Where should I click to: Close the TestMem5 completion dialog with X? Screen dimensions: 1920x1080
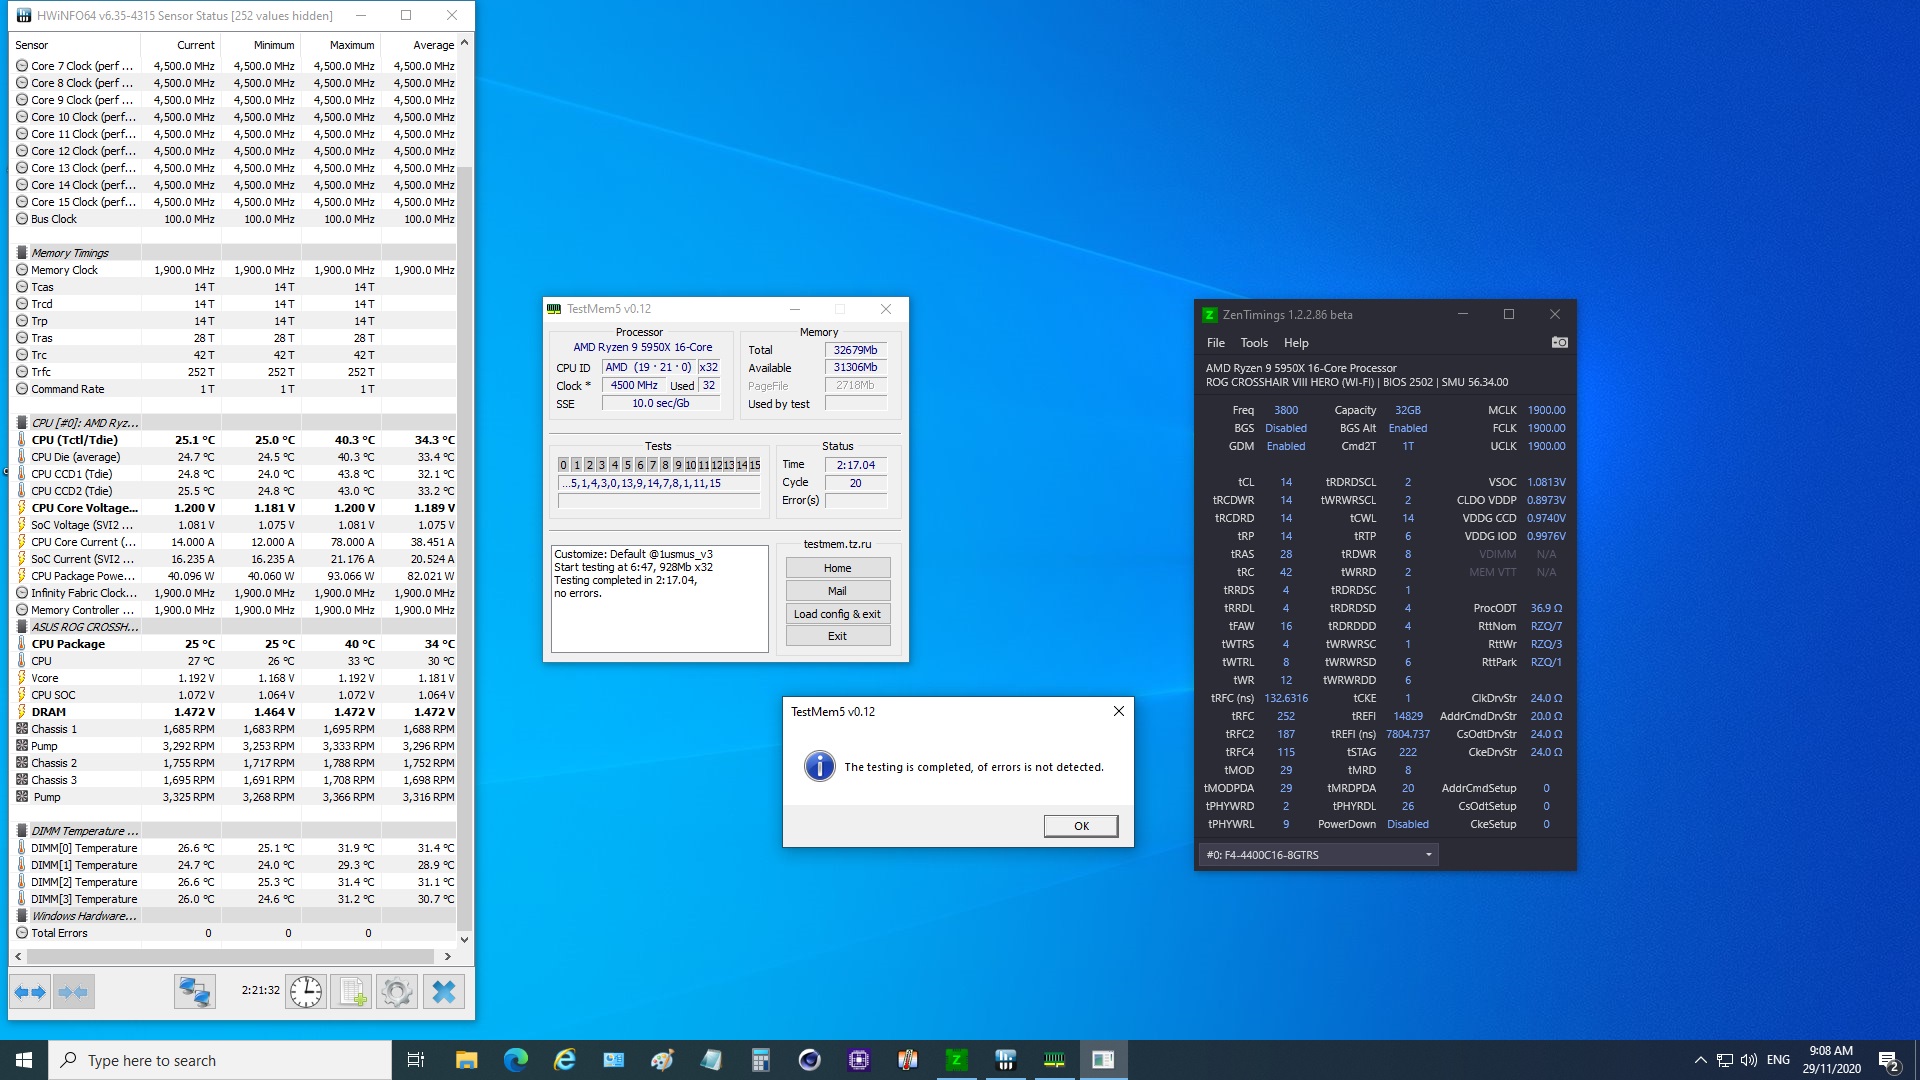click(x=1119, y=711)
